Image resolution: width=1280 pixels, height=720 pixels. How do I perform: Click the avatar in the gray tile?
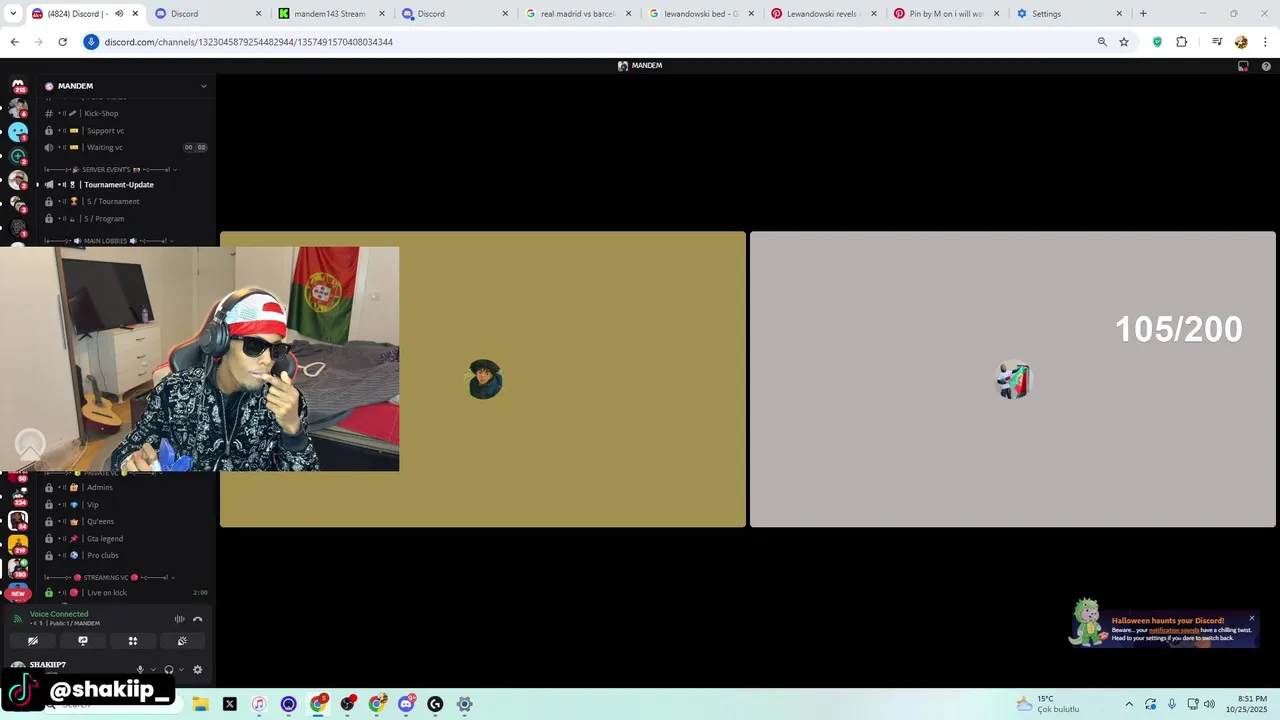coord(1013,380)
